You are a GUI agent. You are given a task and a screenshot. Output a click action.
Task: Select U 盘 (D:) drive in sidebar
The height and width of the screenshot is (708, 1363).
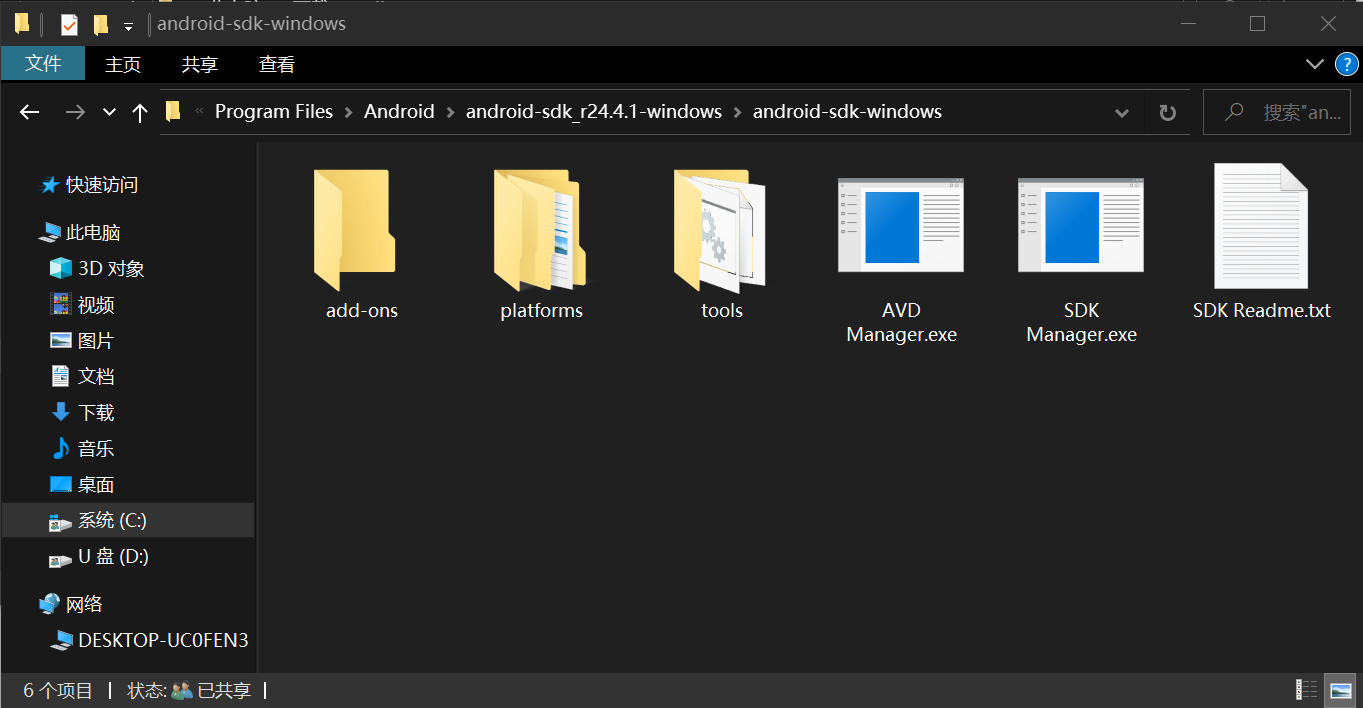point(113,557)
